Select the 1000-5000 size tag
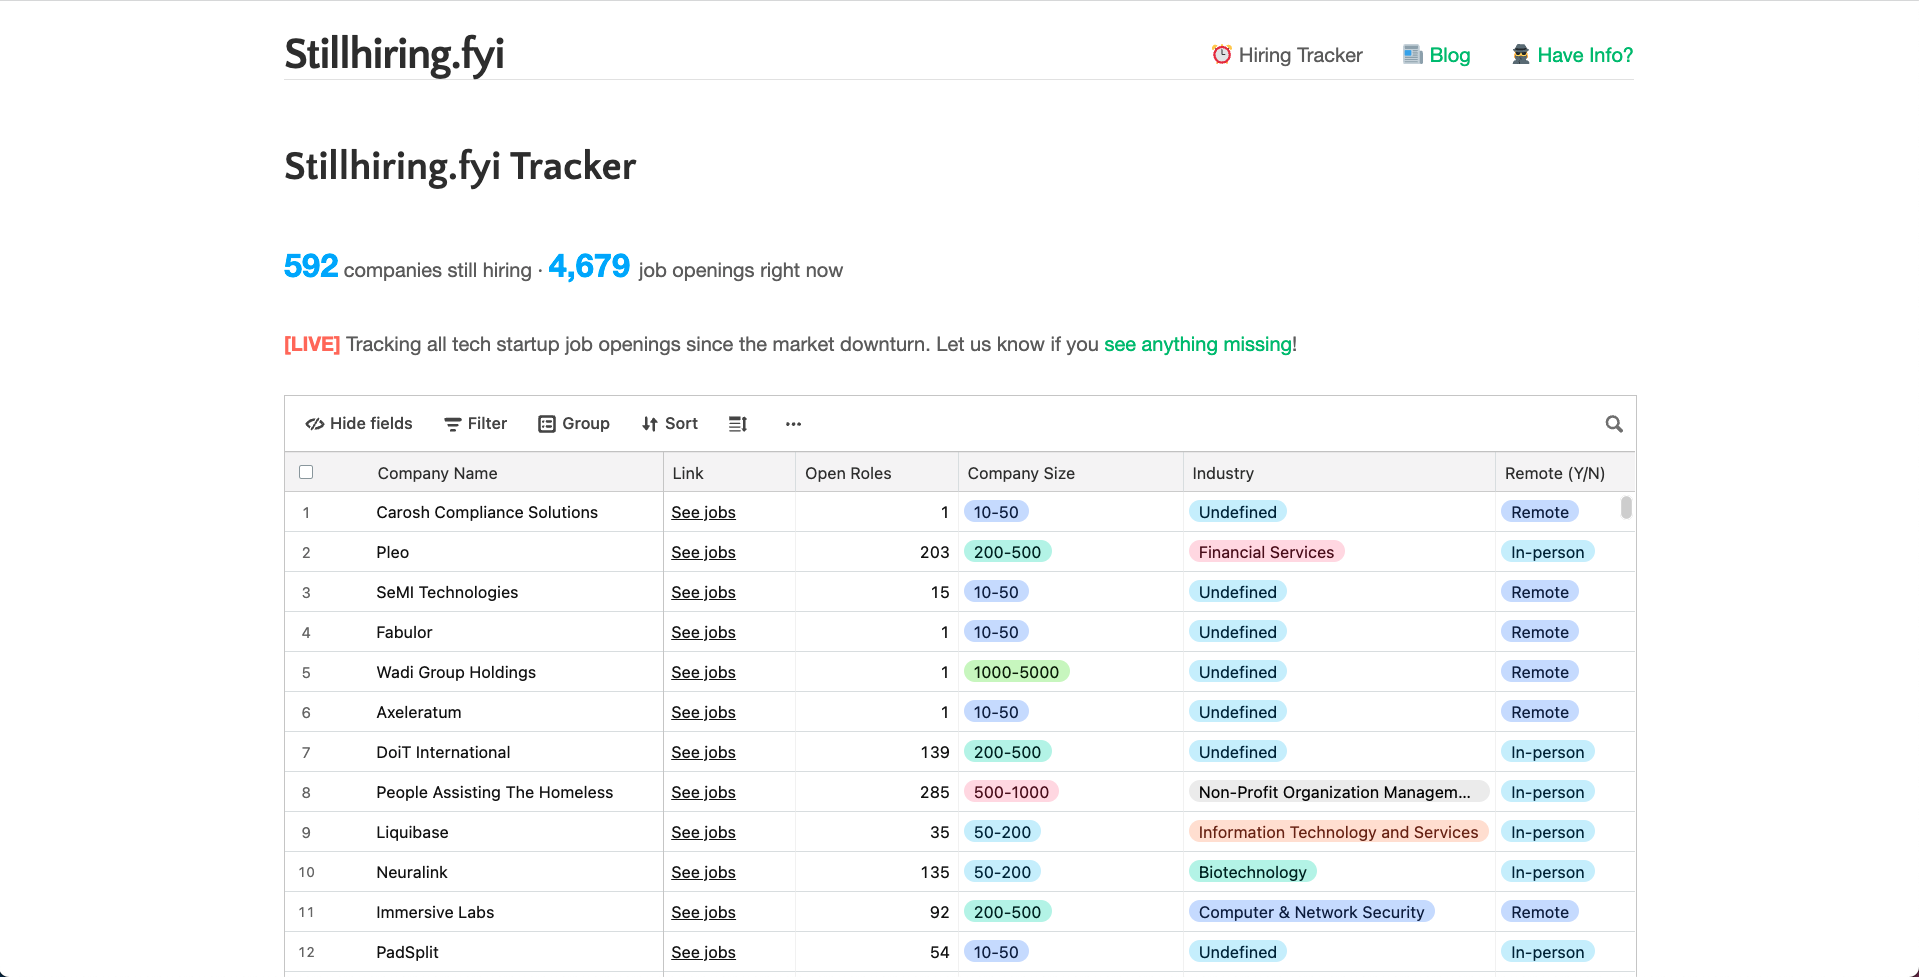 click(x=1016, y=672)
